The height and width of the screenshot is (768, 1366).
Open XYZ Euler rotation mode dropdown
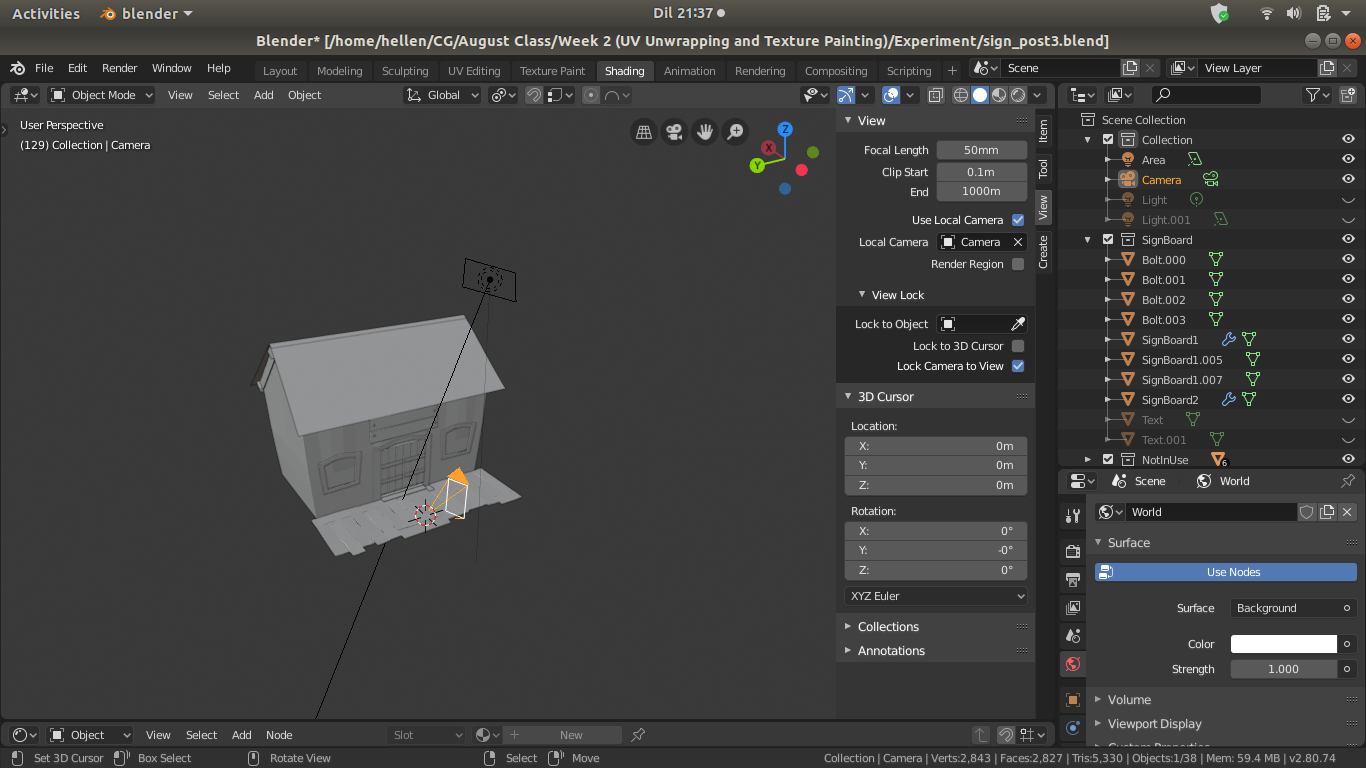click(936, 596)
